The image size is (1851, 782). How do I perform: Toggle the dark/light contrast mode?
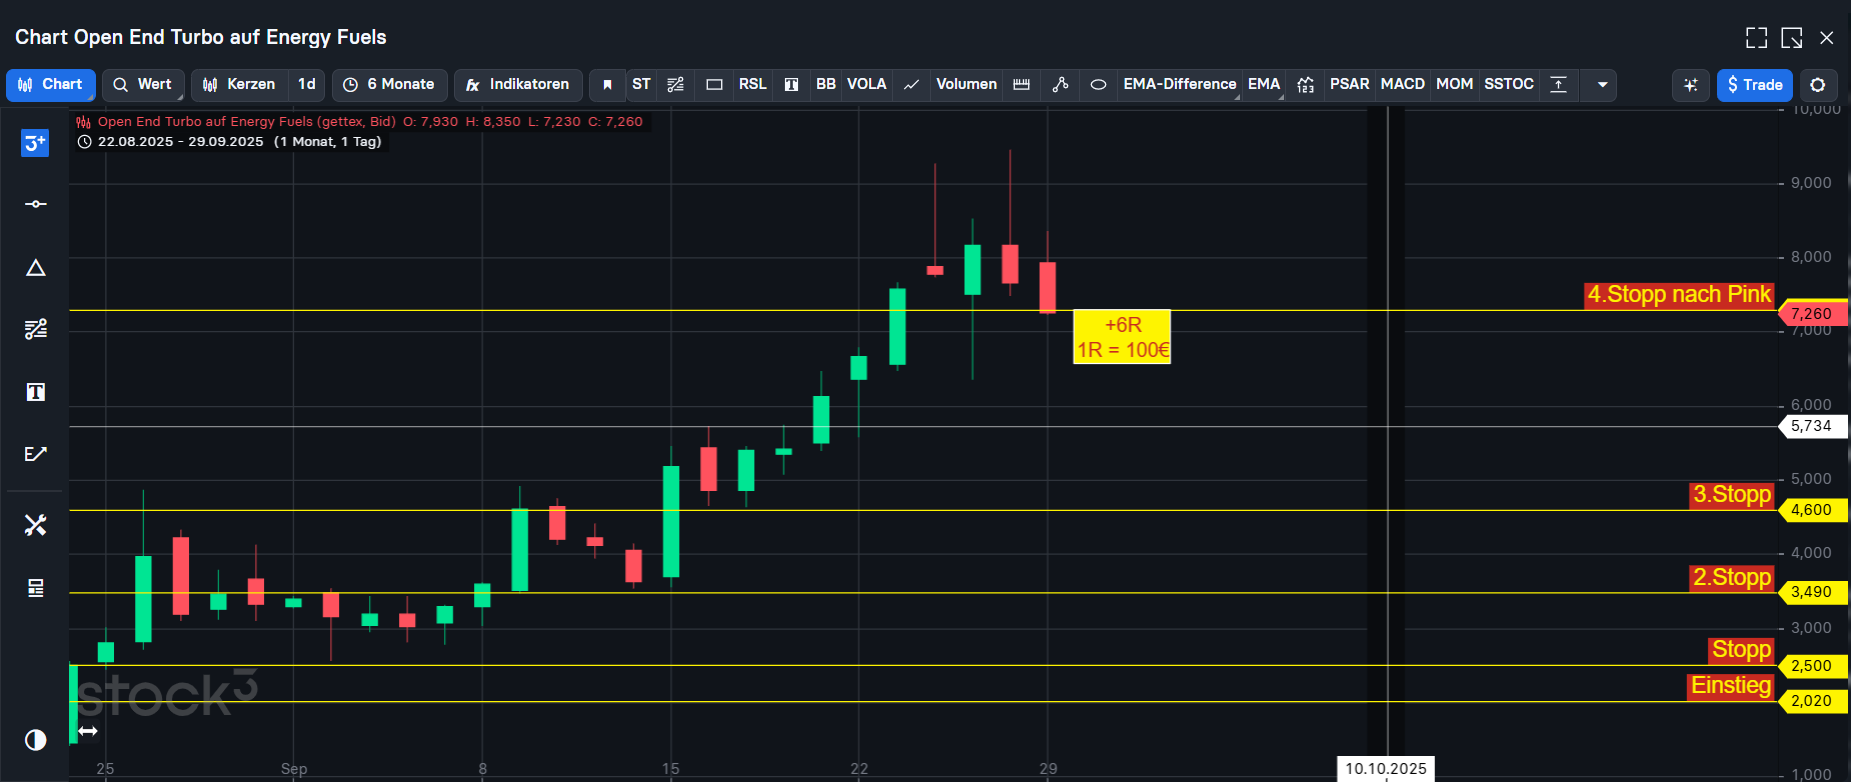[35, 740]
